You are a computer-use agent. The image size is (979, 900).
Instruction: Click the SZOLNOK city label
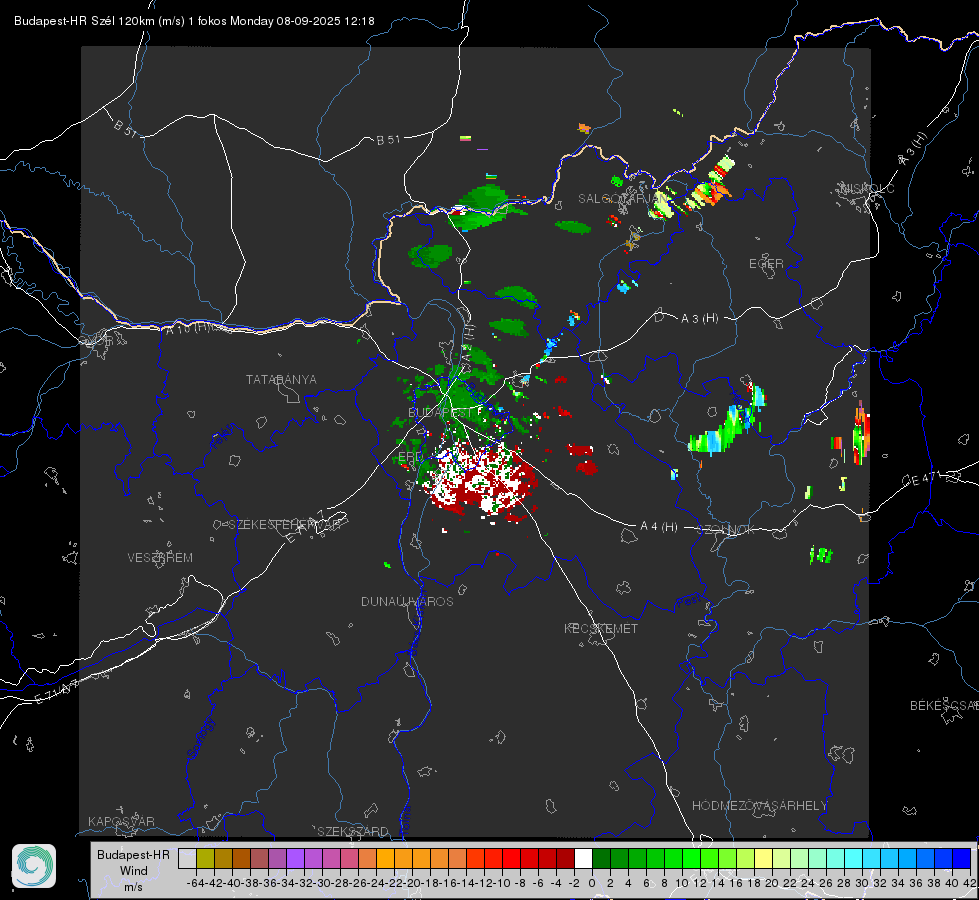[726, 530]
